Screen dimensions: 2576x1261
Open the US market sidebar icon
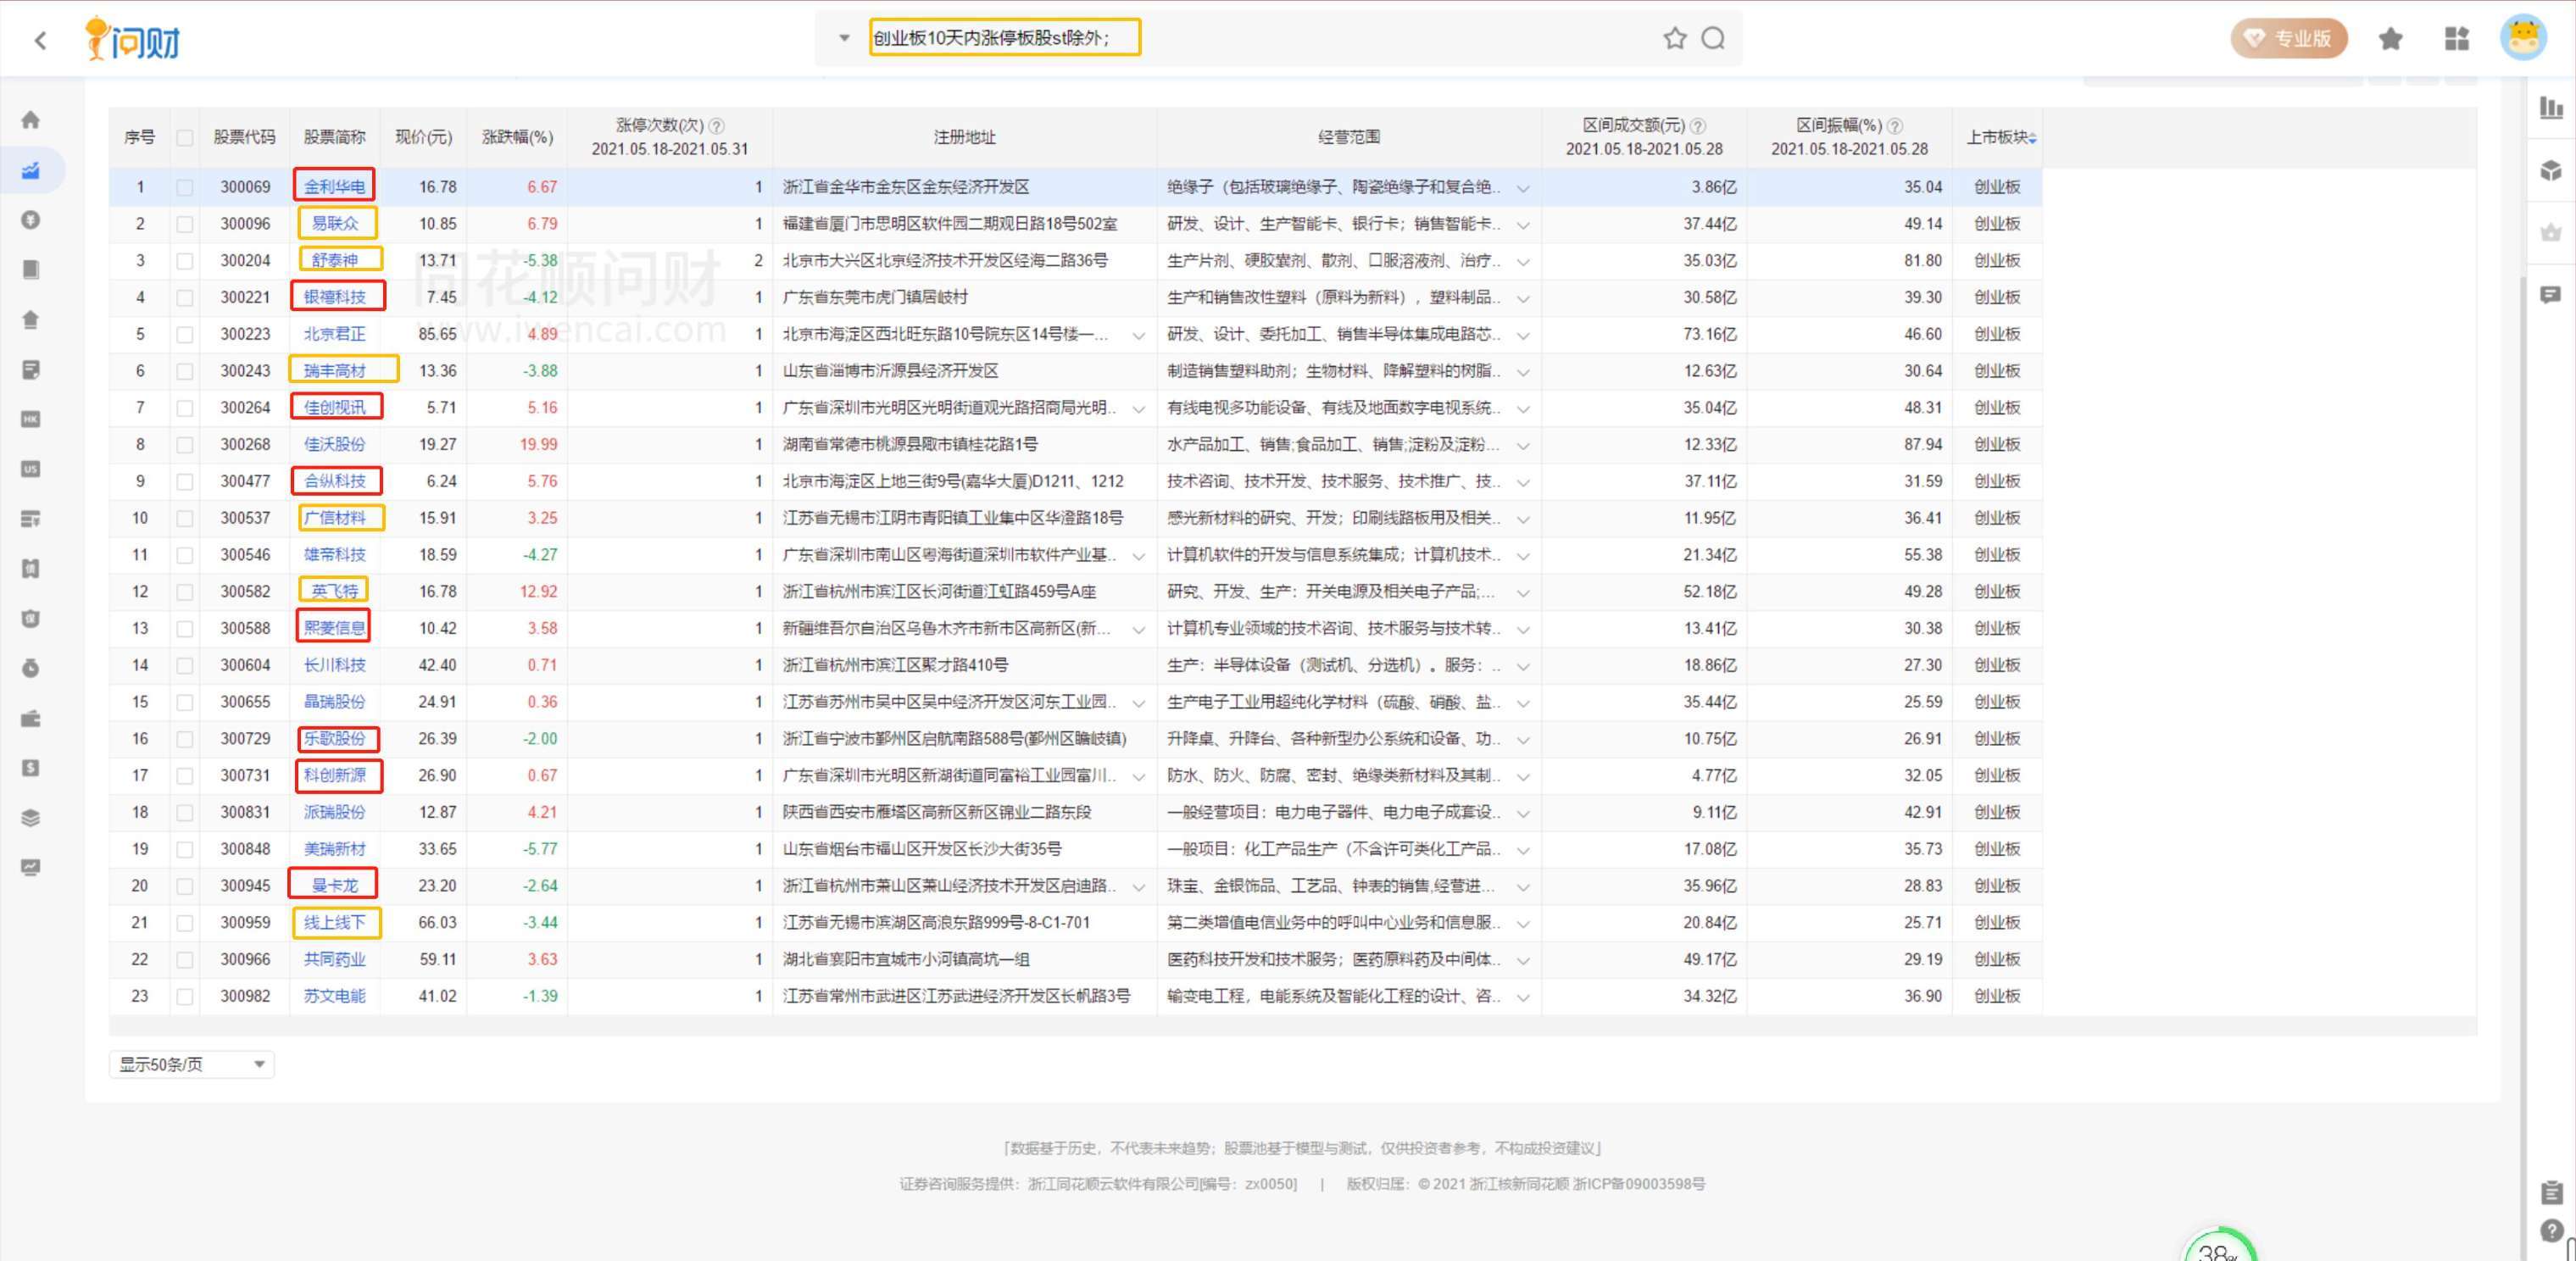point(31,469)
